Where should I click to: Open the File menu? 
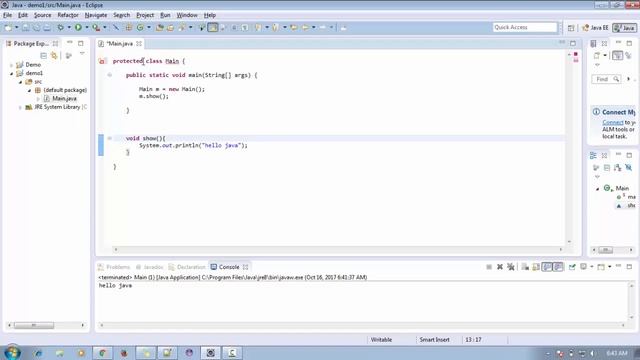(7, 15)
